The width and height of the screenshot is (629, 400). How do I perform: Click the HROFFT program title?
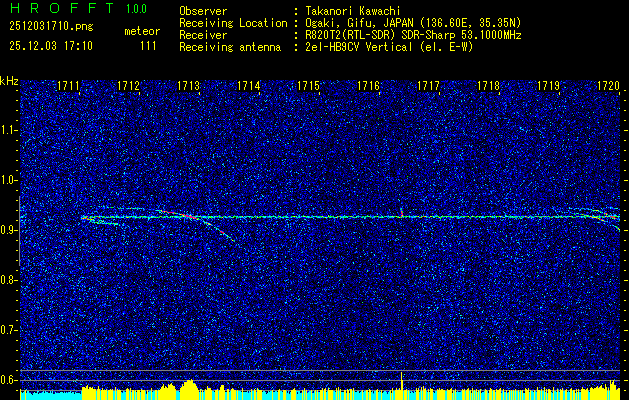coord(62,8)
